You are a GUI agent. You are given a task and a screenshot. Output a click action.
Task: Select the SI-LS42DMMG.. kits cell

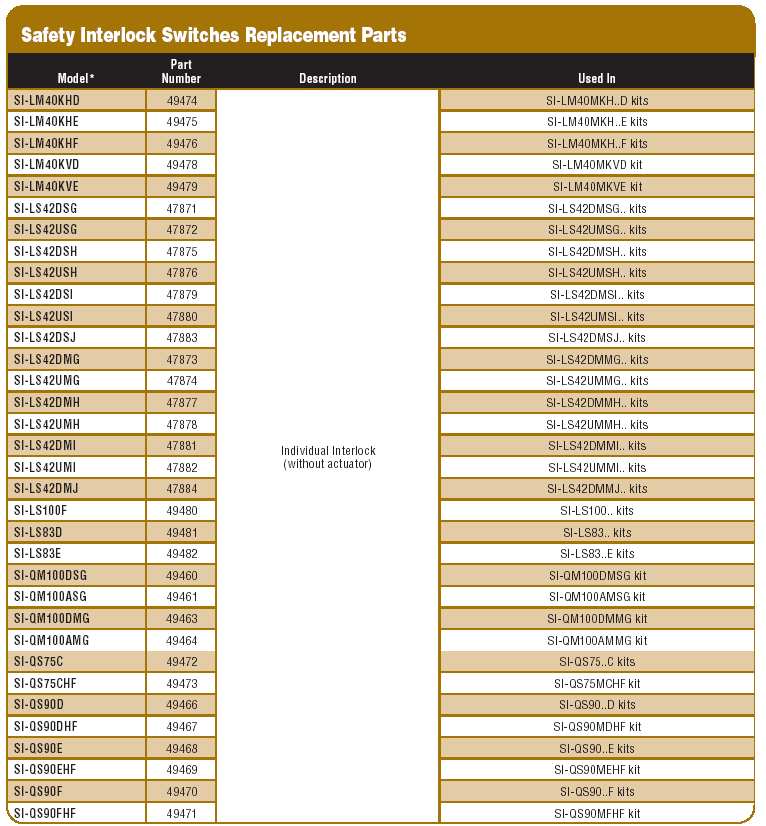tap(597, 359)
